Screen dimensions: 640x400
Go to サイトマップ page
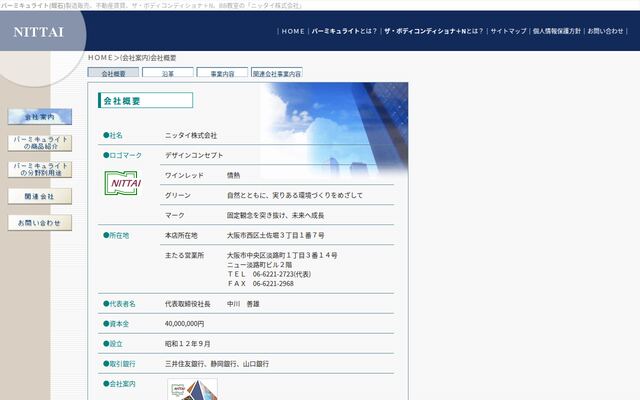(508, 31)
